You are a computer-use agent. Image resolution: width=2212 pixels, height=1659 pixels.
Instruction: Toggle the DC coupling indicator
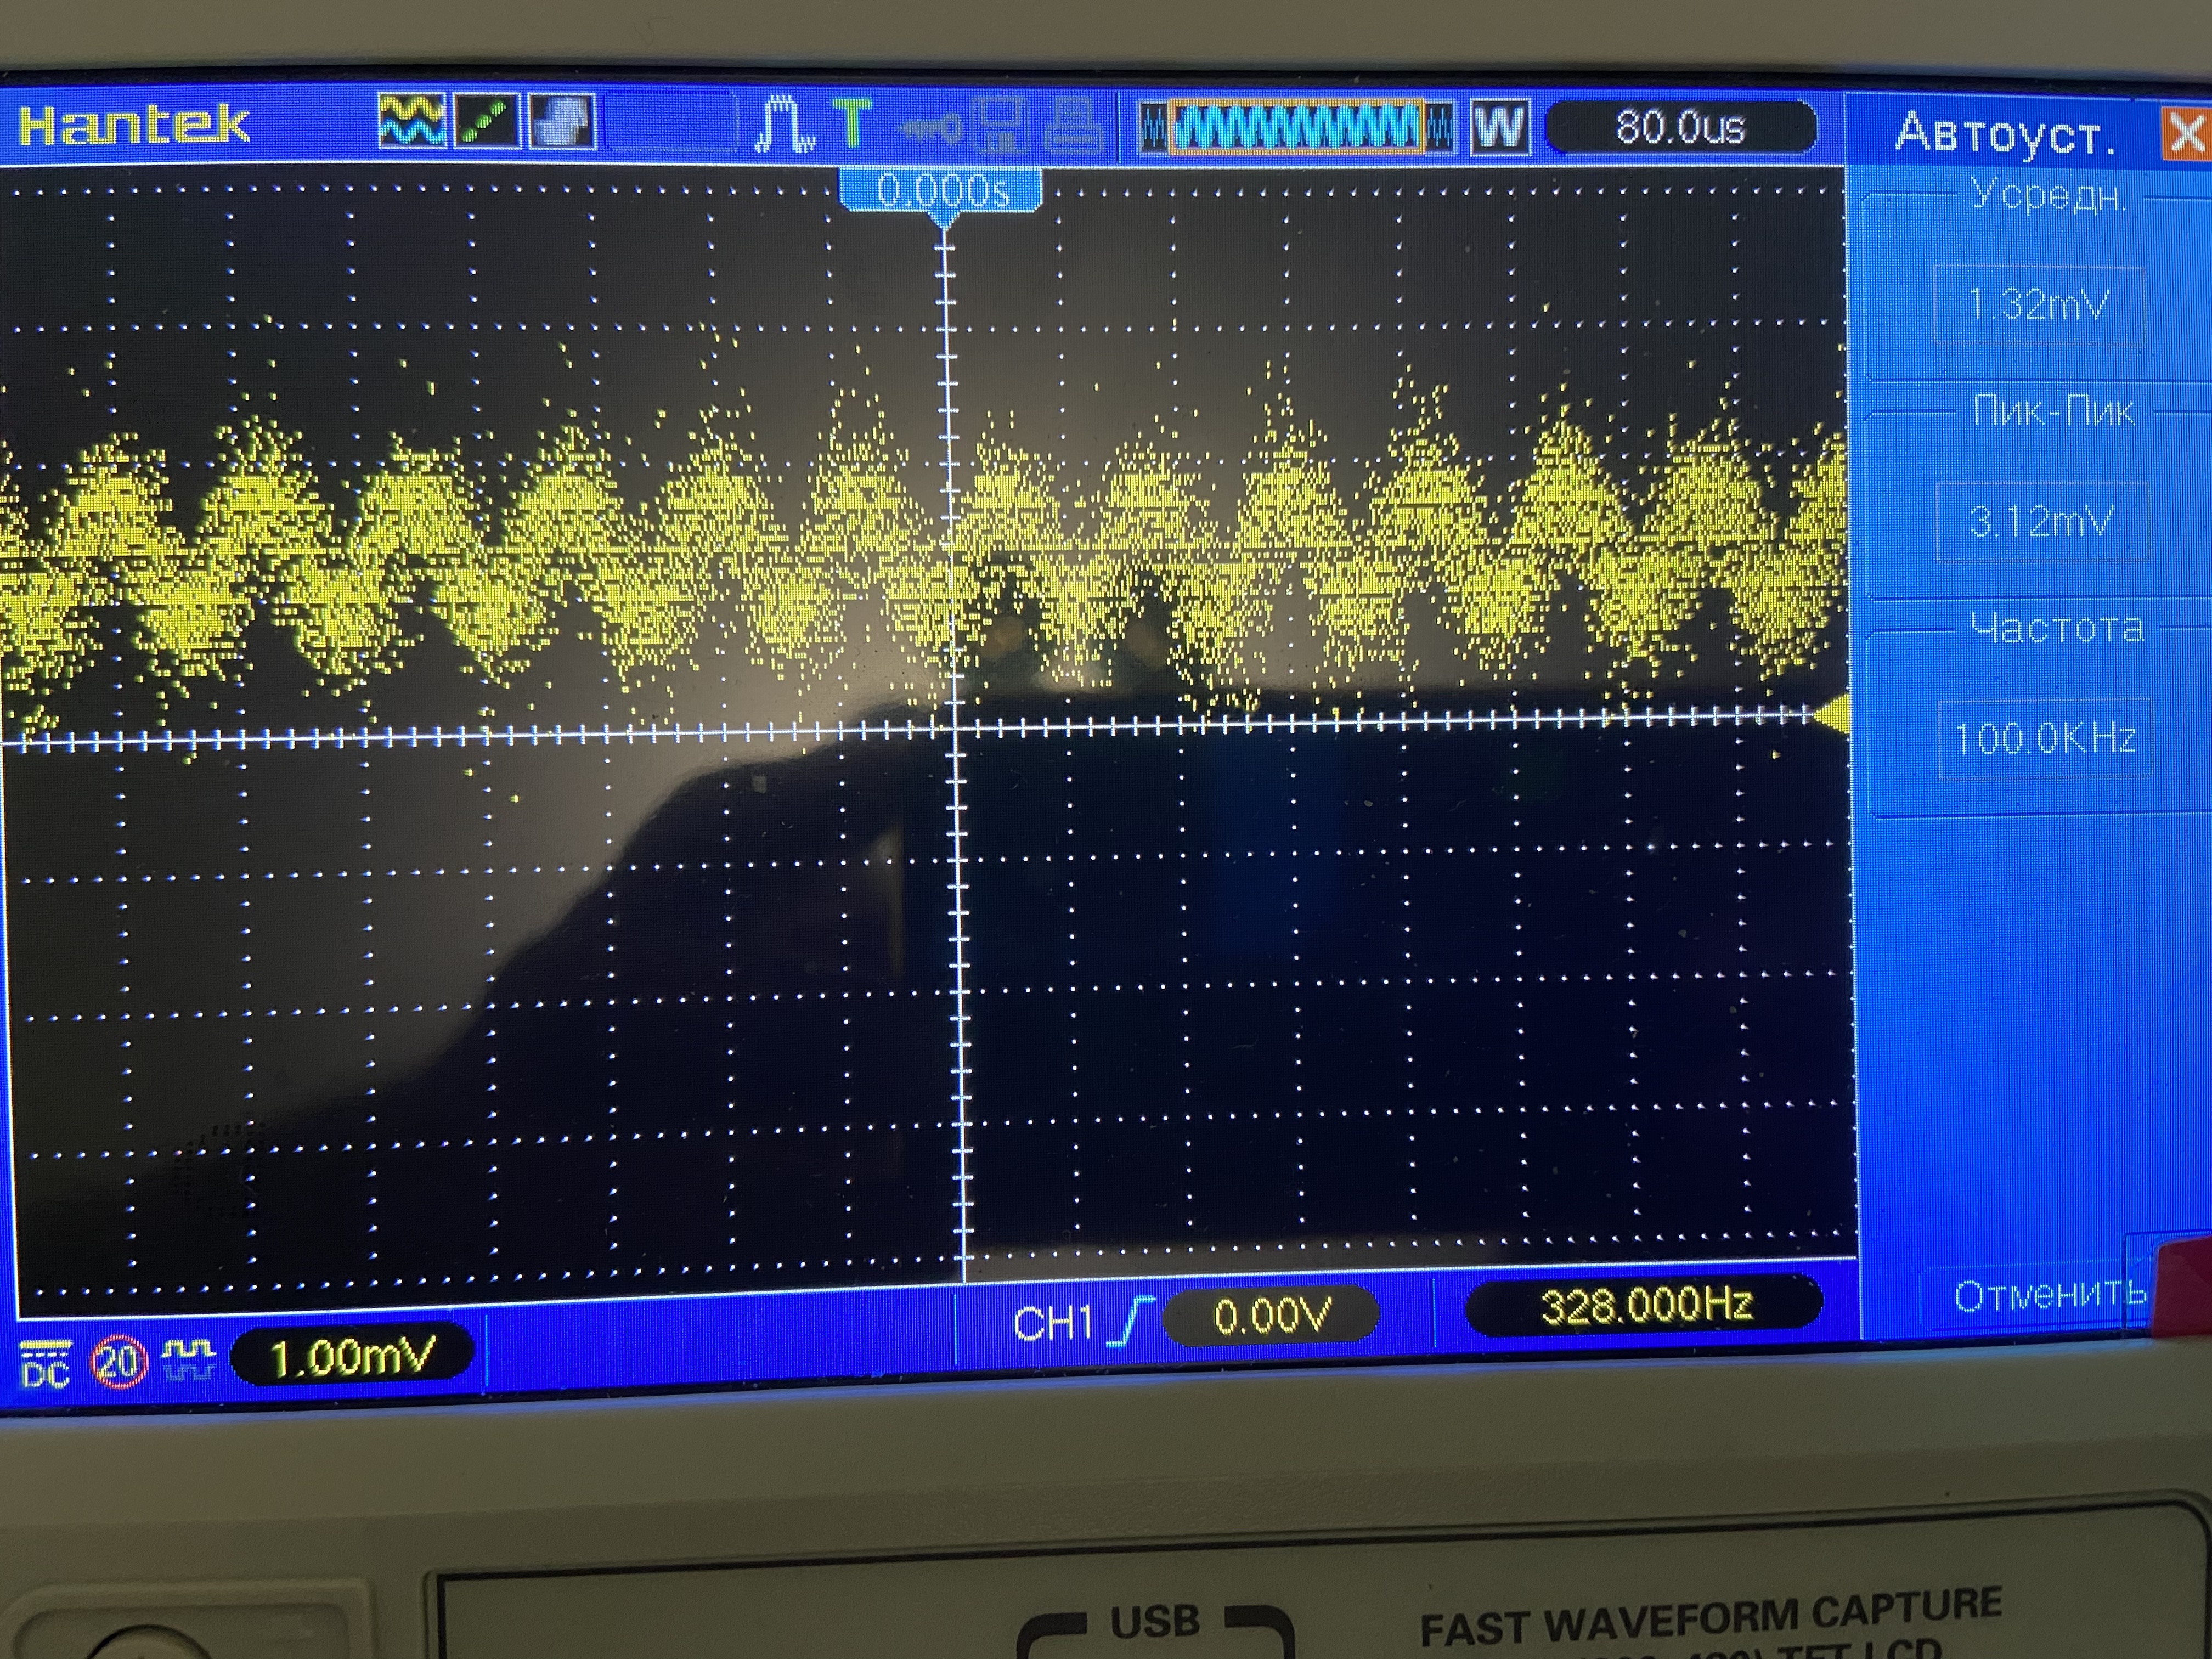click(x=45, y=1364)
